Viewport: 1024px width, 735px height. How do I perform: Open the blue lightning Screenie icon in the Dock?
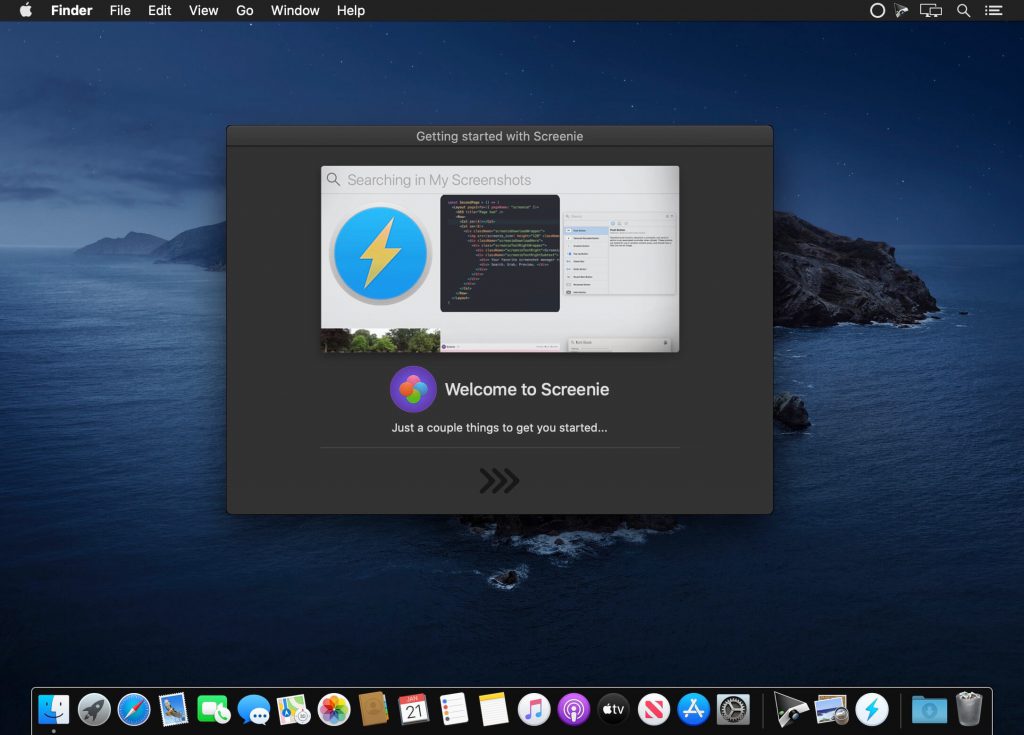pos(872,709)
